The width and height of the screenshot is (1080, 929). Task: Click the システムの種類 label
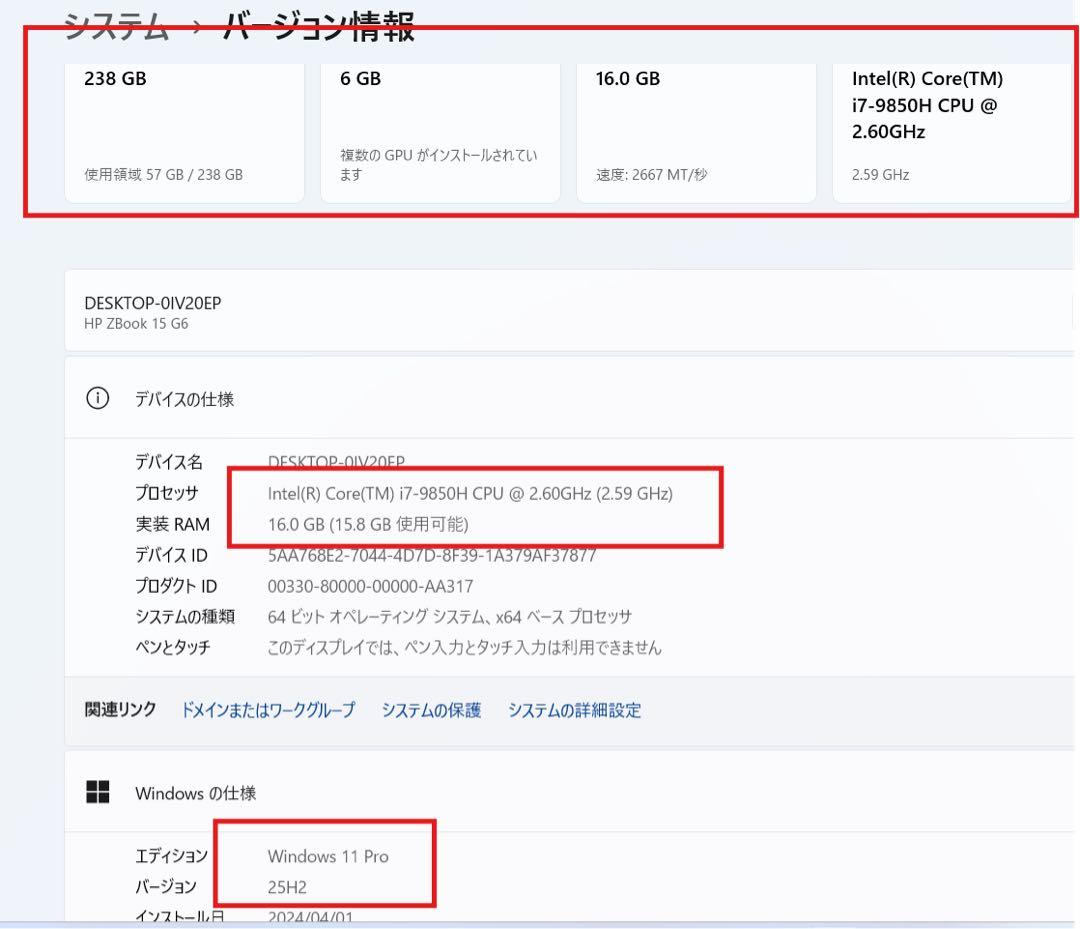click(x=185, y=616)
